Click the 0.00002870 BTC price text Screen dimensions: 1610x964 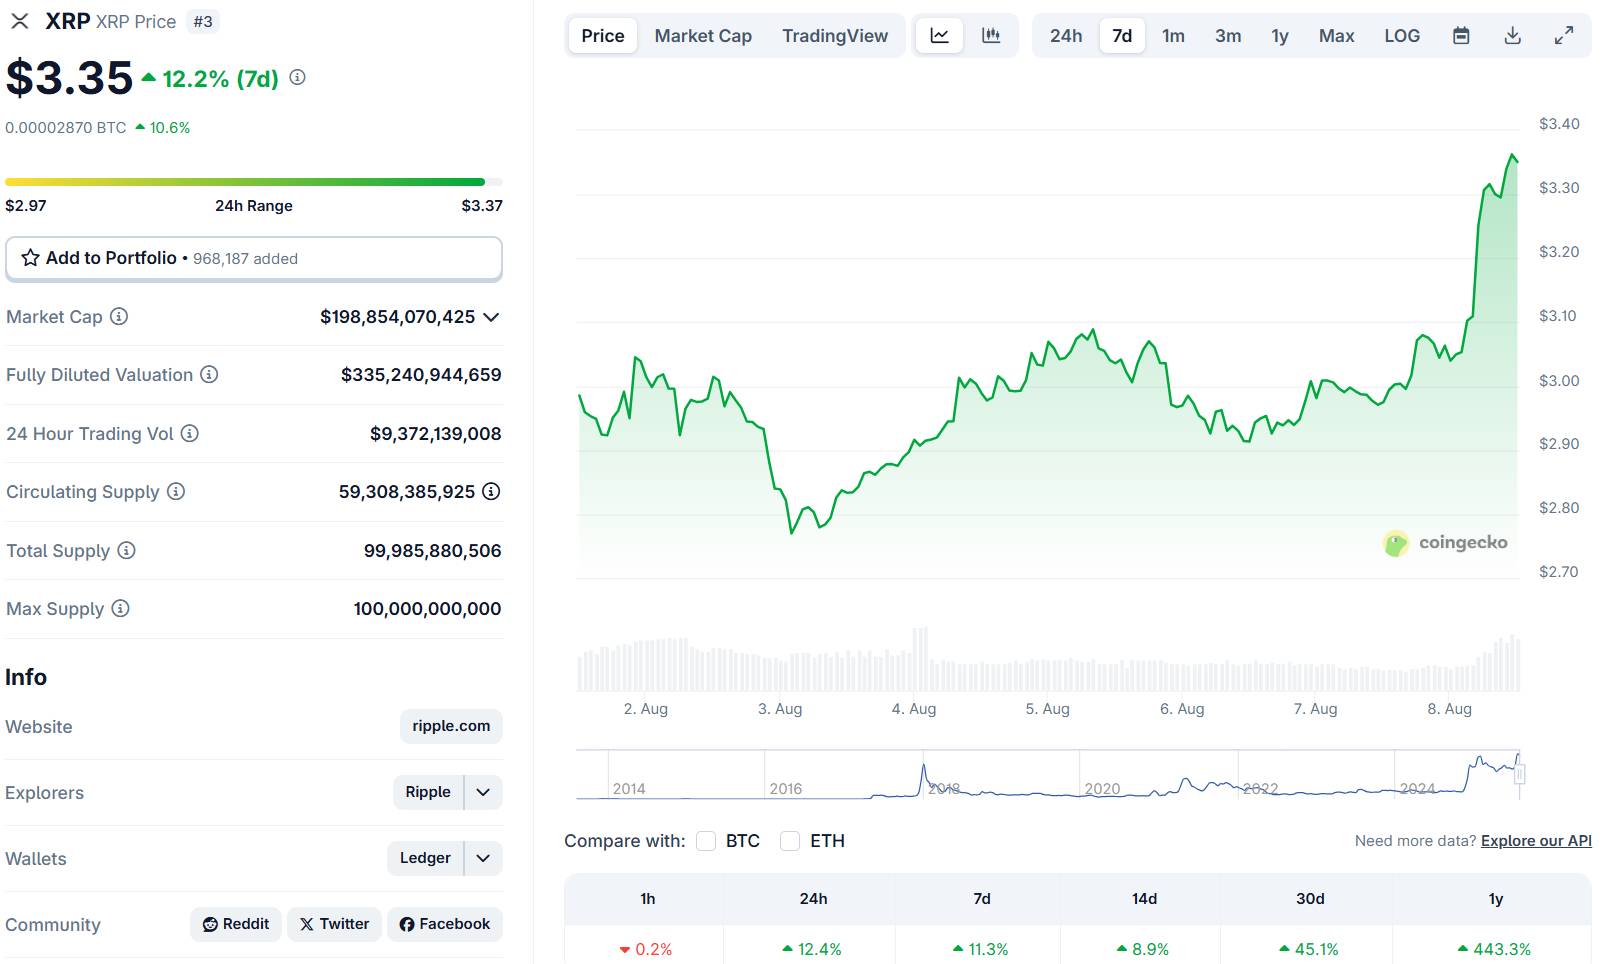click(66, 128)
